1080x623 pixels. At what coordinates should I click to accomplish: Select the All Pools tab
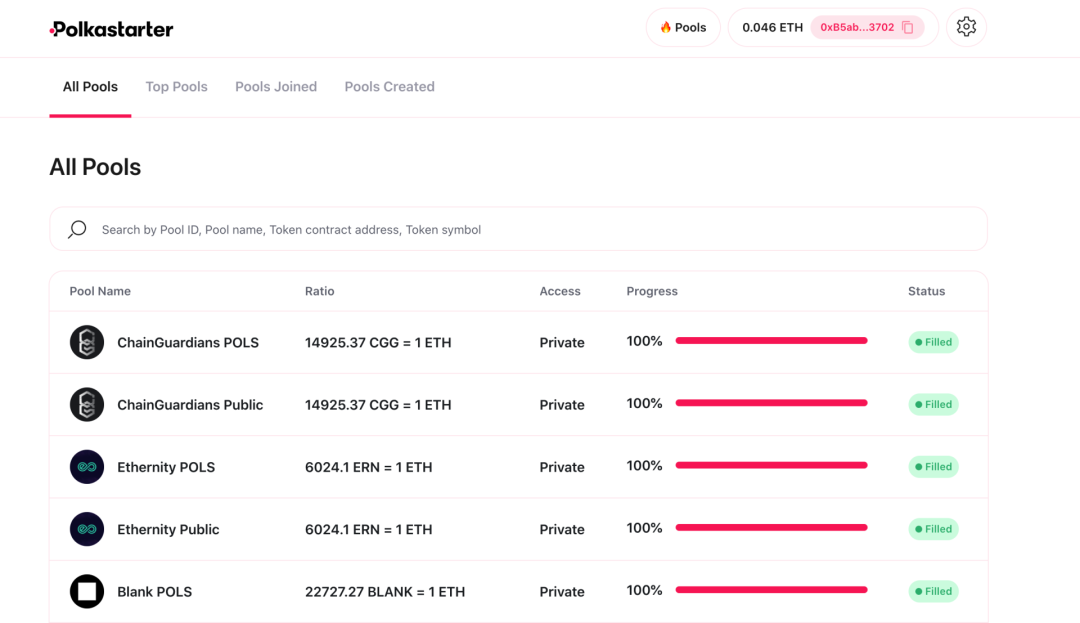click(90, 87)
